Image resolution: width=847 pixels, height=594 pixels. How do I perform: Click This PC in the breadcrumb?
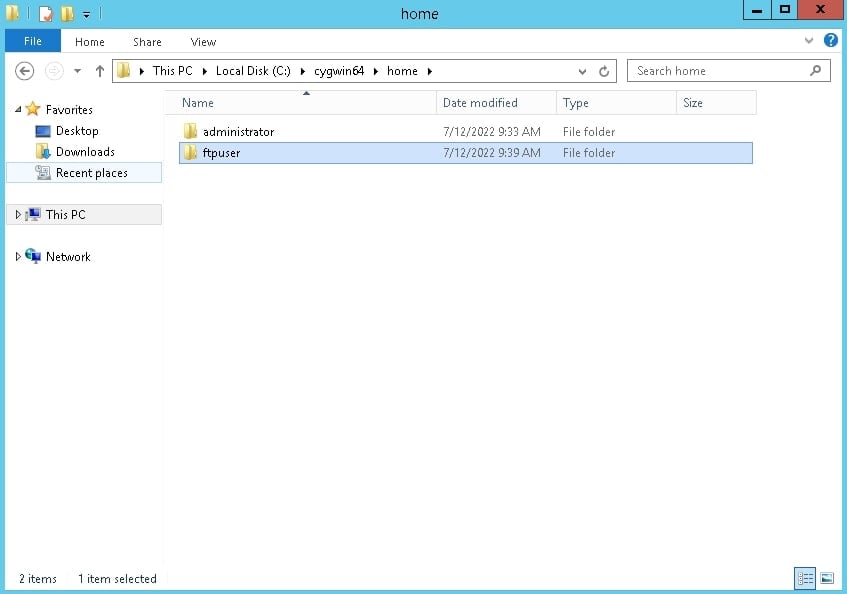pyautogui.click(x=172, y=71)
